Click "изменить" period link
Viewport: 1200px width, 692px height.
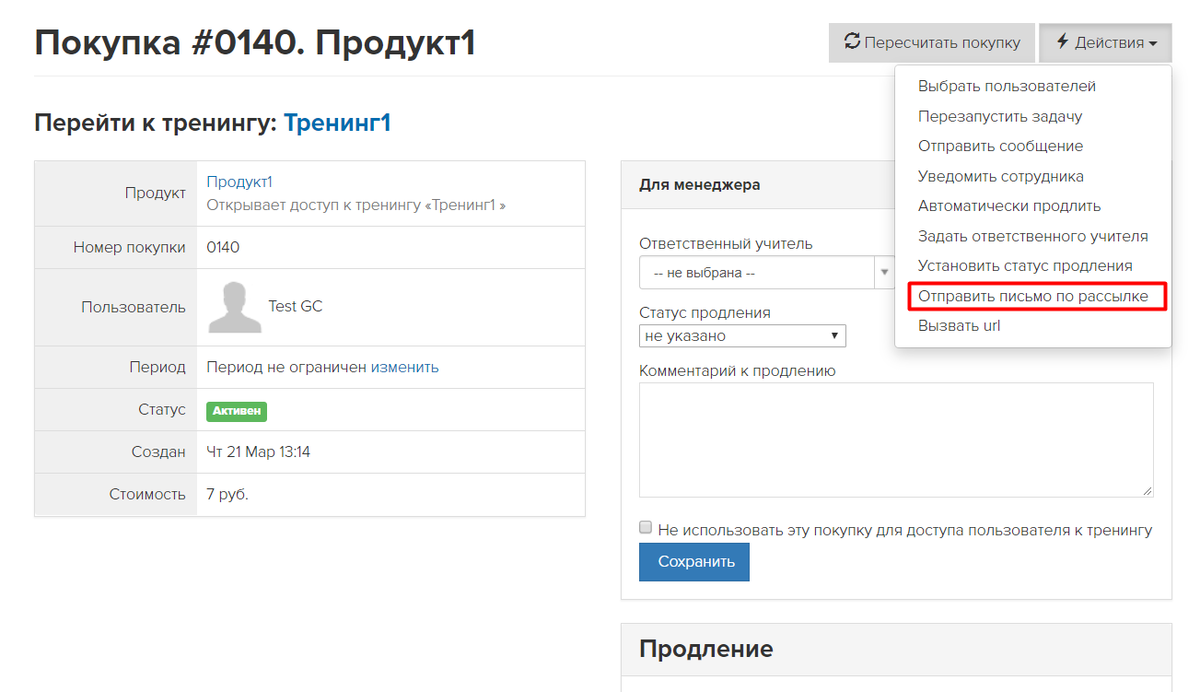coord(405,367)
